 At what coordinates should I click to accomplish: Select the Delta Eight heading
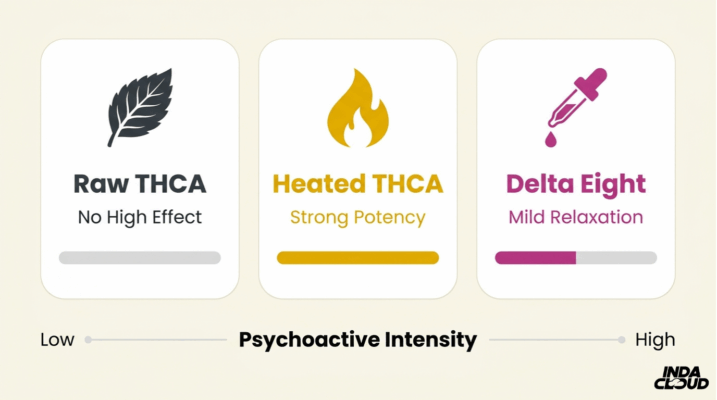(x=576, y=185)
